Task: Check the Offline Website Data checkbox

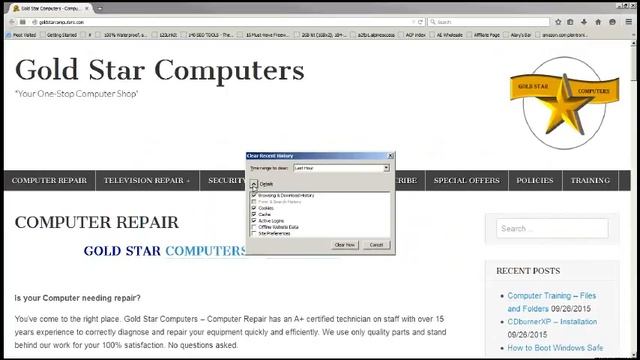Action: click(x=254, y=227)
